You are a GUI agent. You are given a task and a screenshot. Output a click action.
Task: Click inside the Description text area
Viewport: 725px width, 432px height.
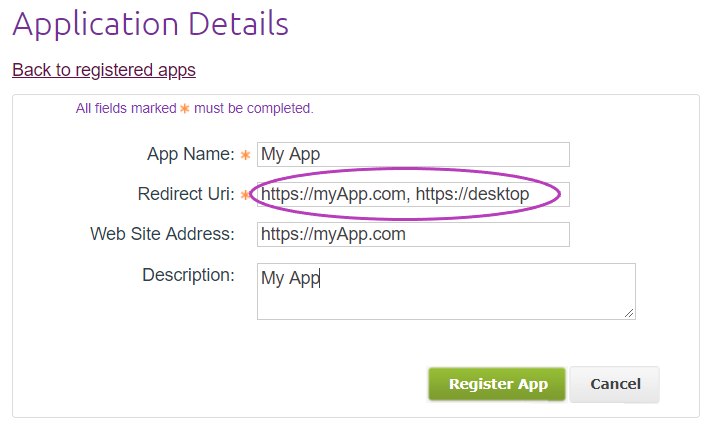446,291
